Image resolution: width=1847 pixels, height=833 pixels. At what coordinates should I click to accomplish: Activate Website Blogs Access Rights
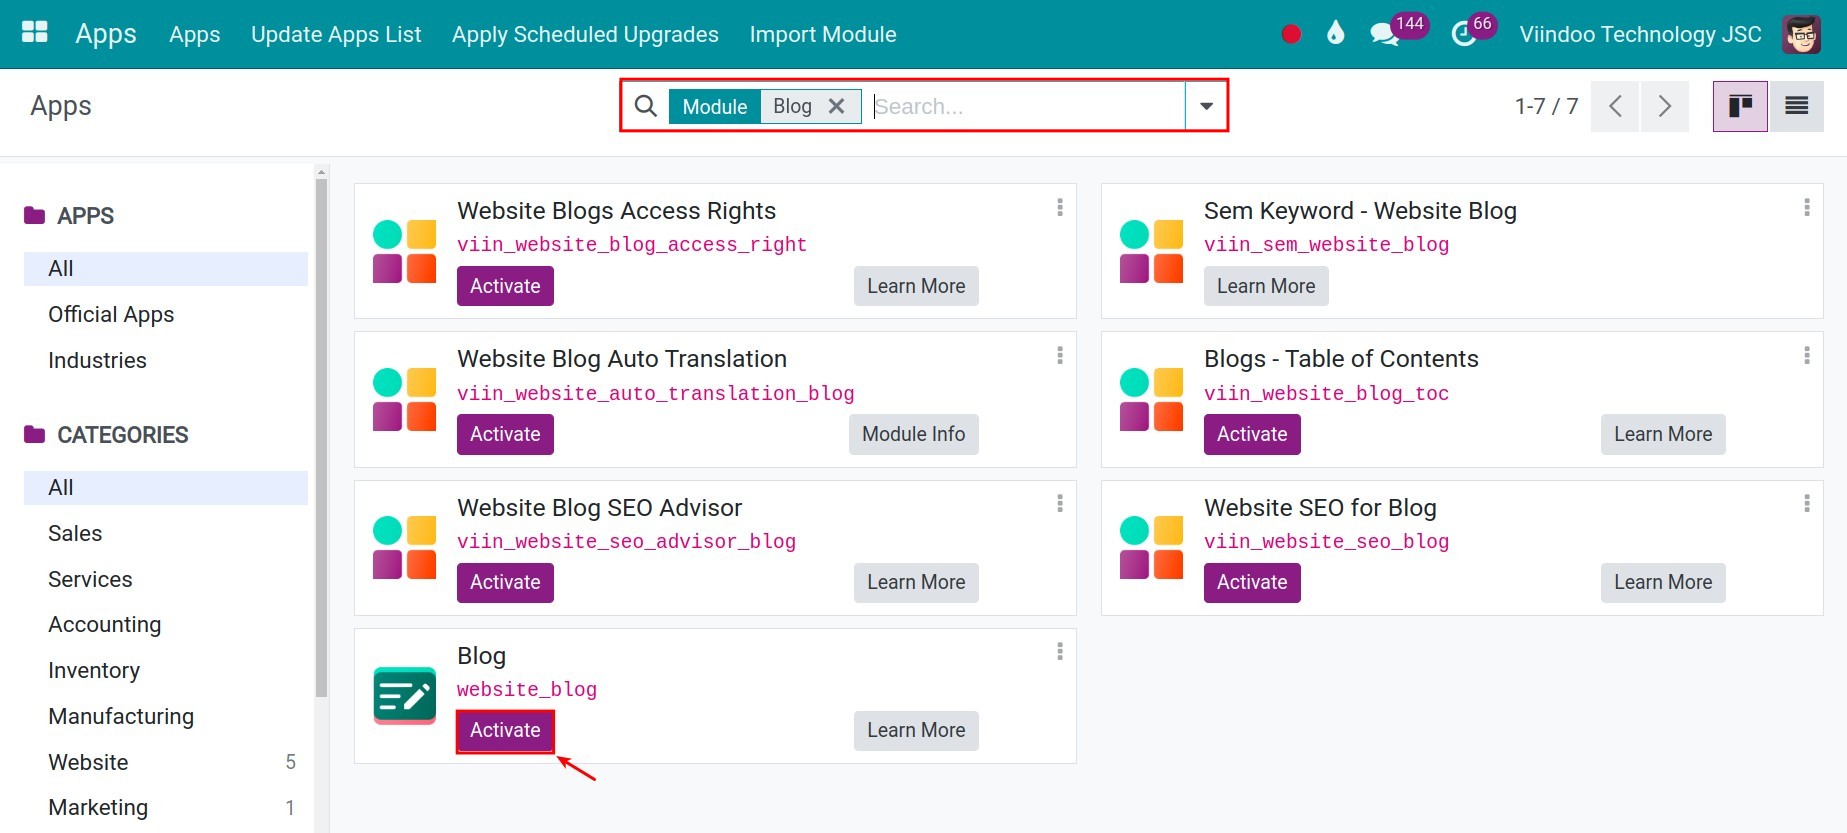505,286
